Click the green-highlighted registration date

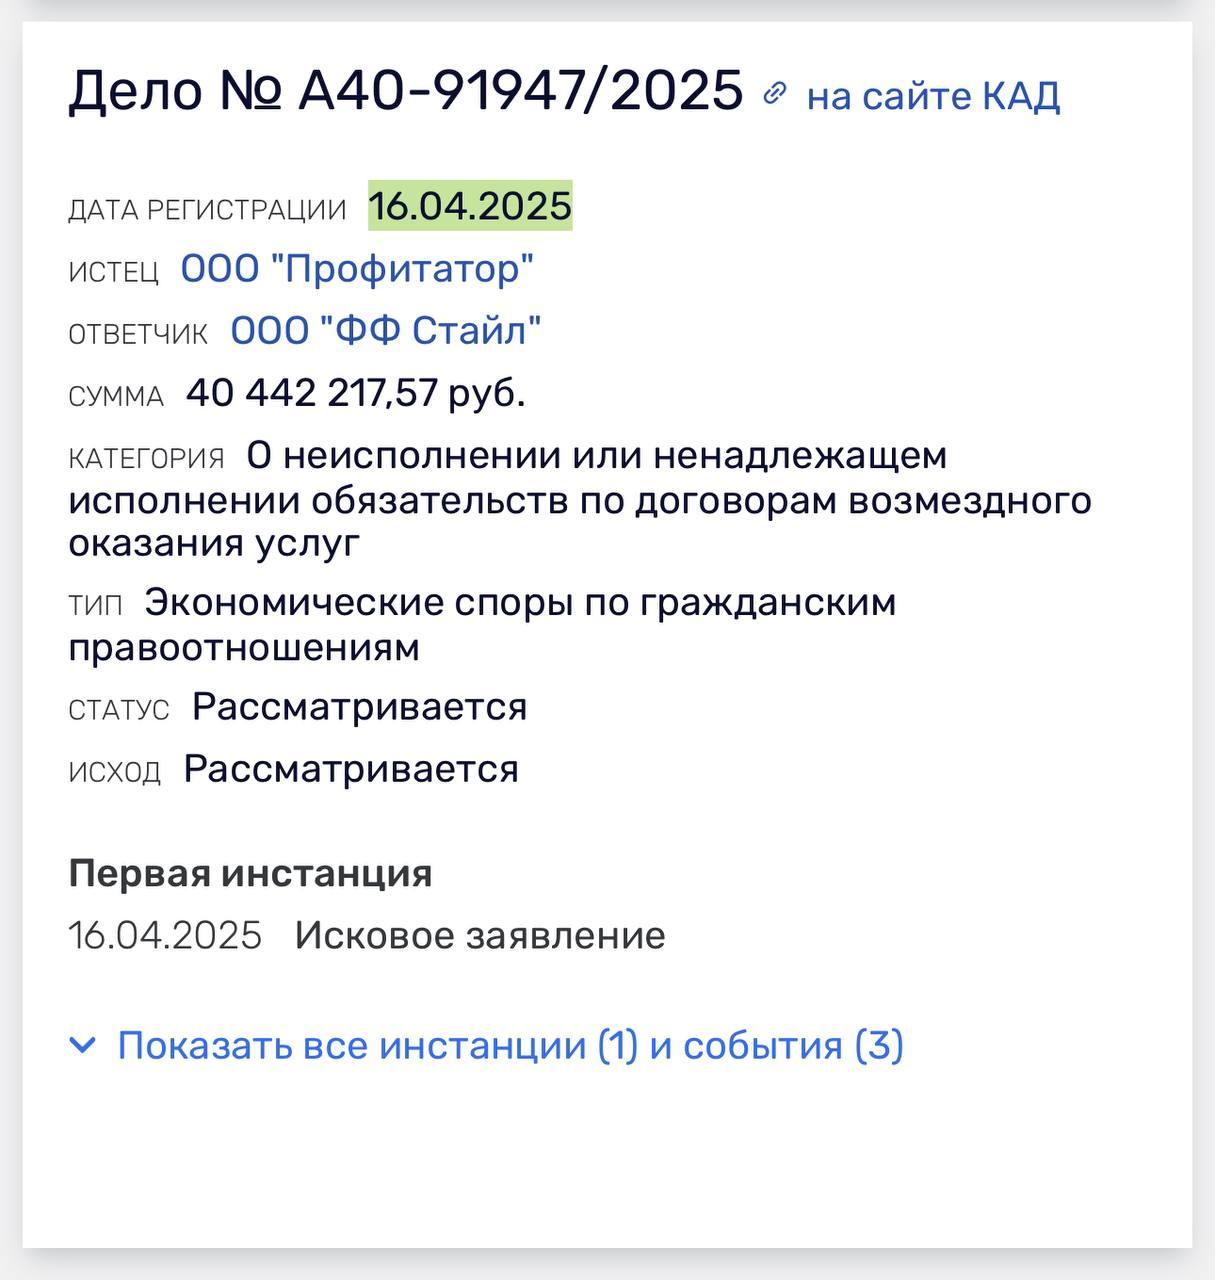[x=470, y=206]
